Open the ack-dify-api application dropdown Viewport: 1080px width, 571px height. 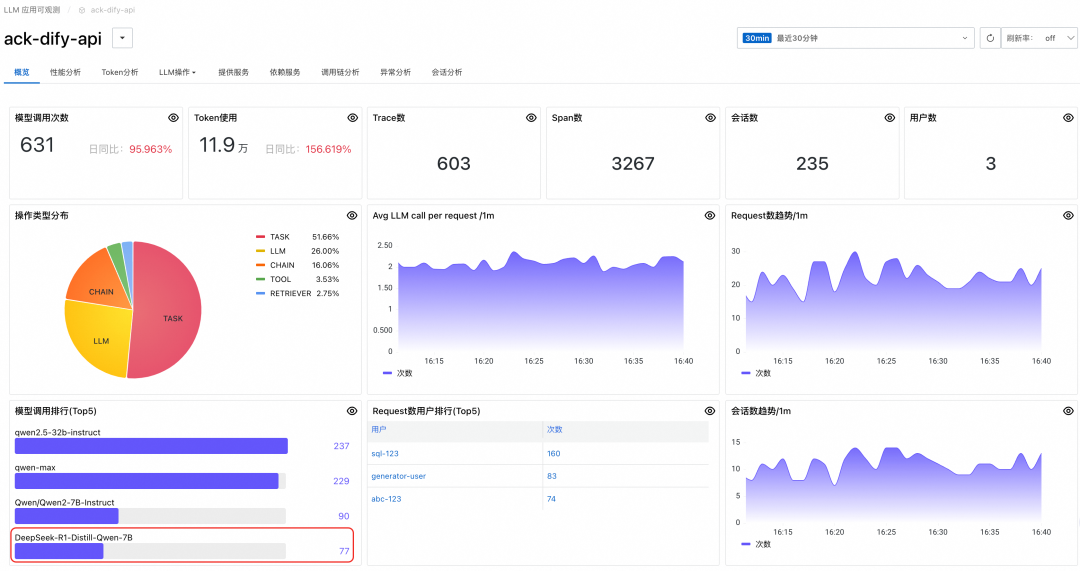coord(122,38)
